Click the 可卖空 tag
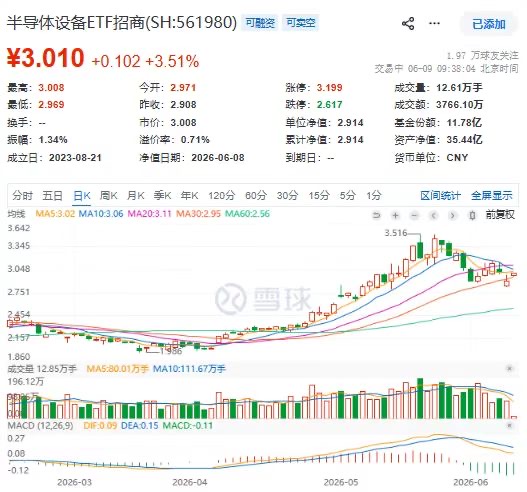This screenshot has height=492, width=527. pyautogui.click(x=300, y=23)
